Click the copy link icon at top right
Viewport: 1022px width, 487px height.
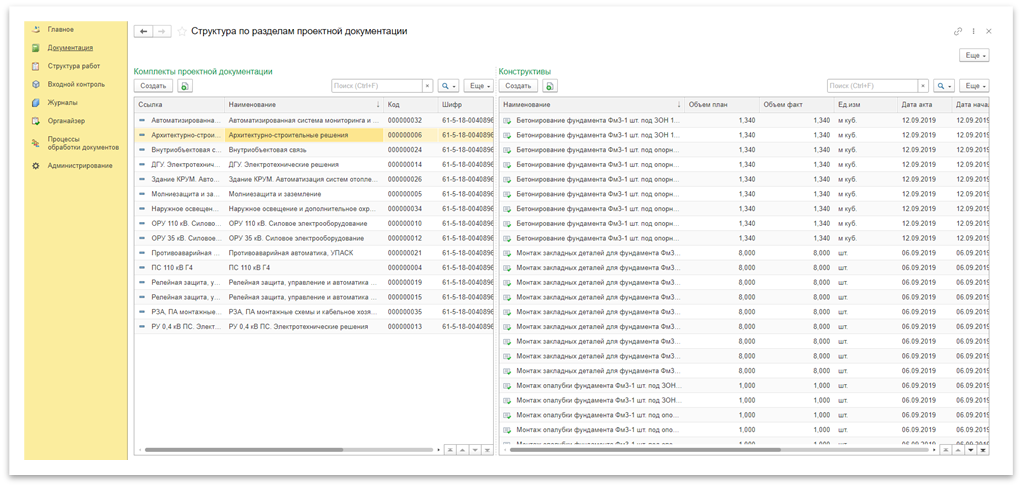[958, 32]
